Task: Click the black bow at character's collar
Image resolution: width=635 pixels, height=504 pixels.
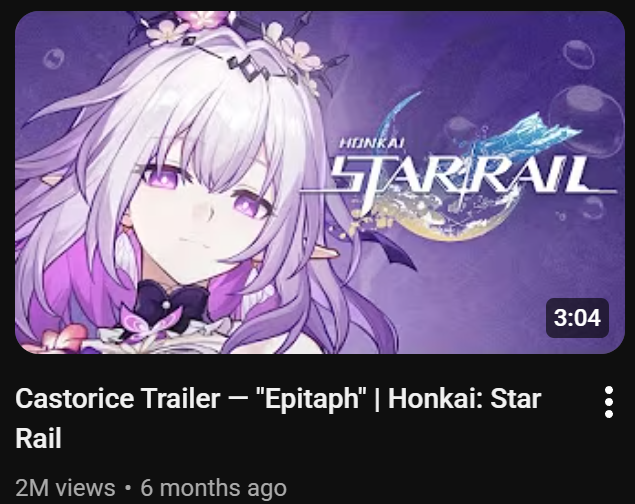Action: (172, 304)
